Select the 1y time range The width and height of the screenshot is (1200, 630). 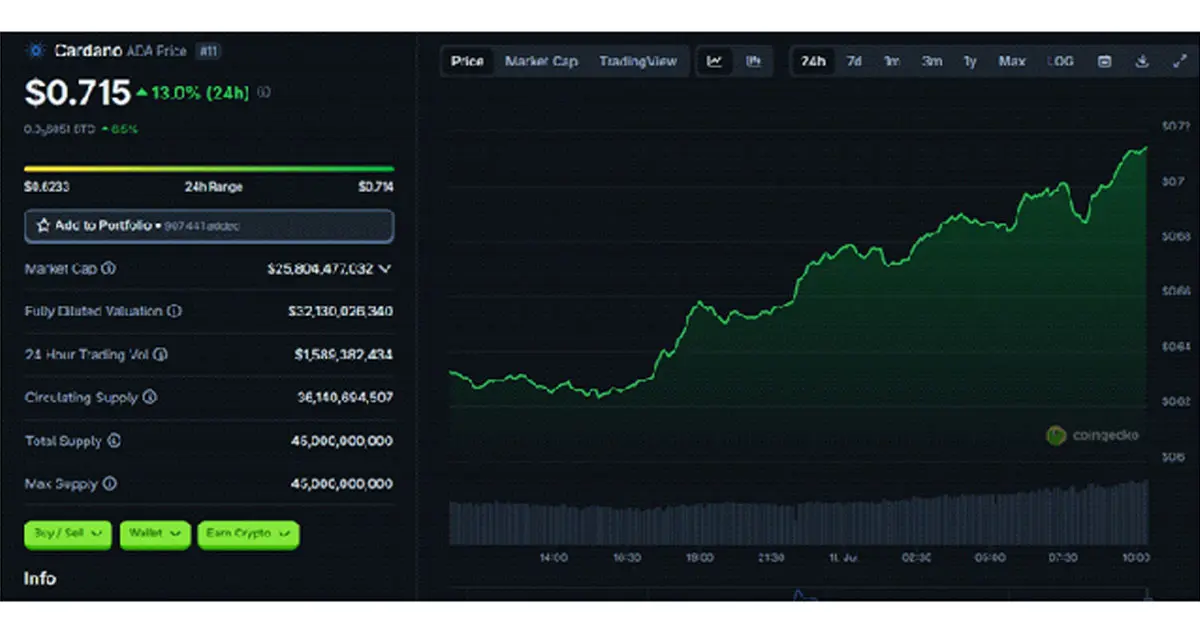pos(970,62)
